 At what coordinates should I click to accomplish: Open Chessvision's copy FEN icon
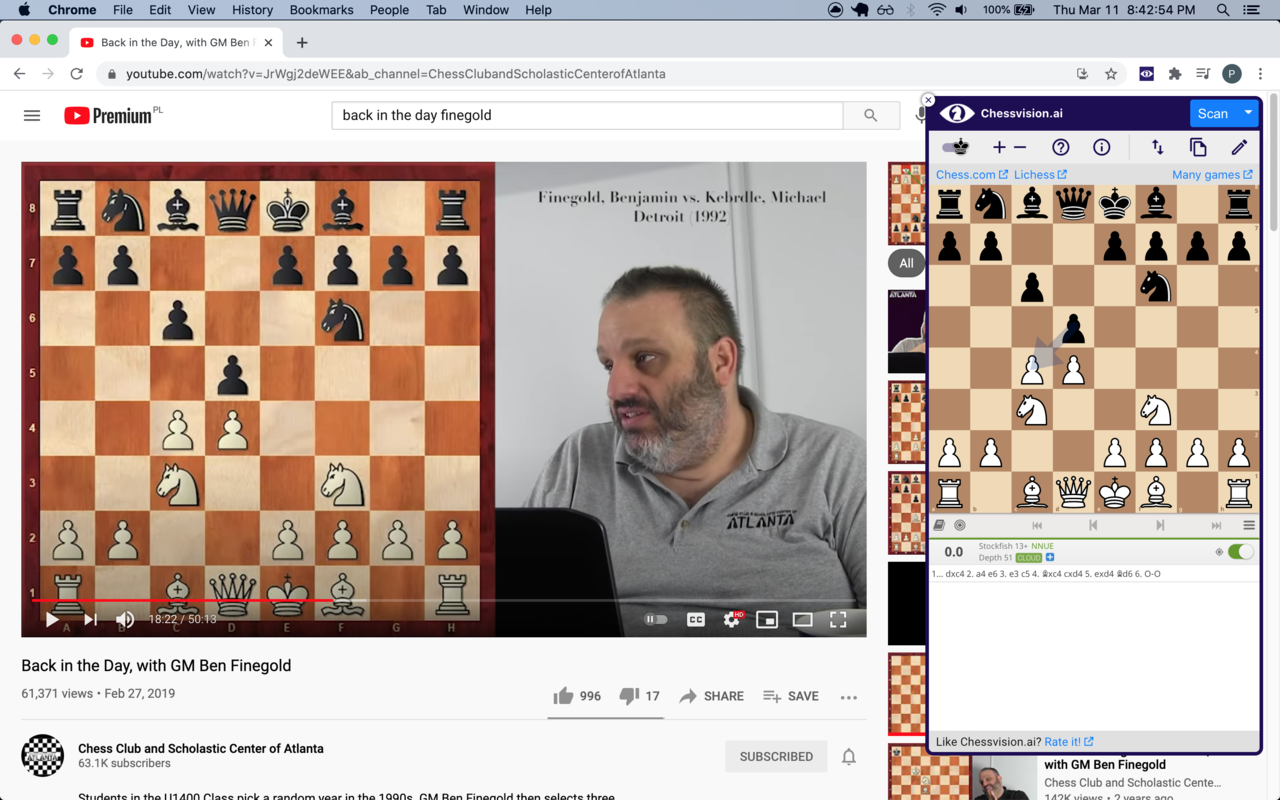pos(1198,147)
